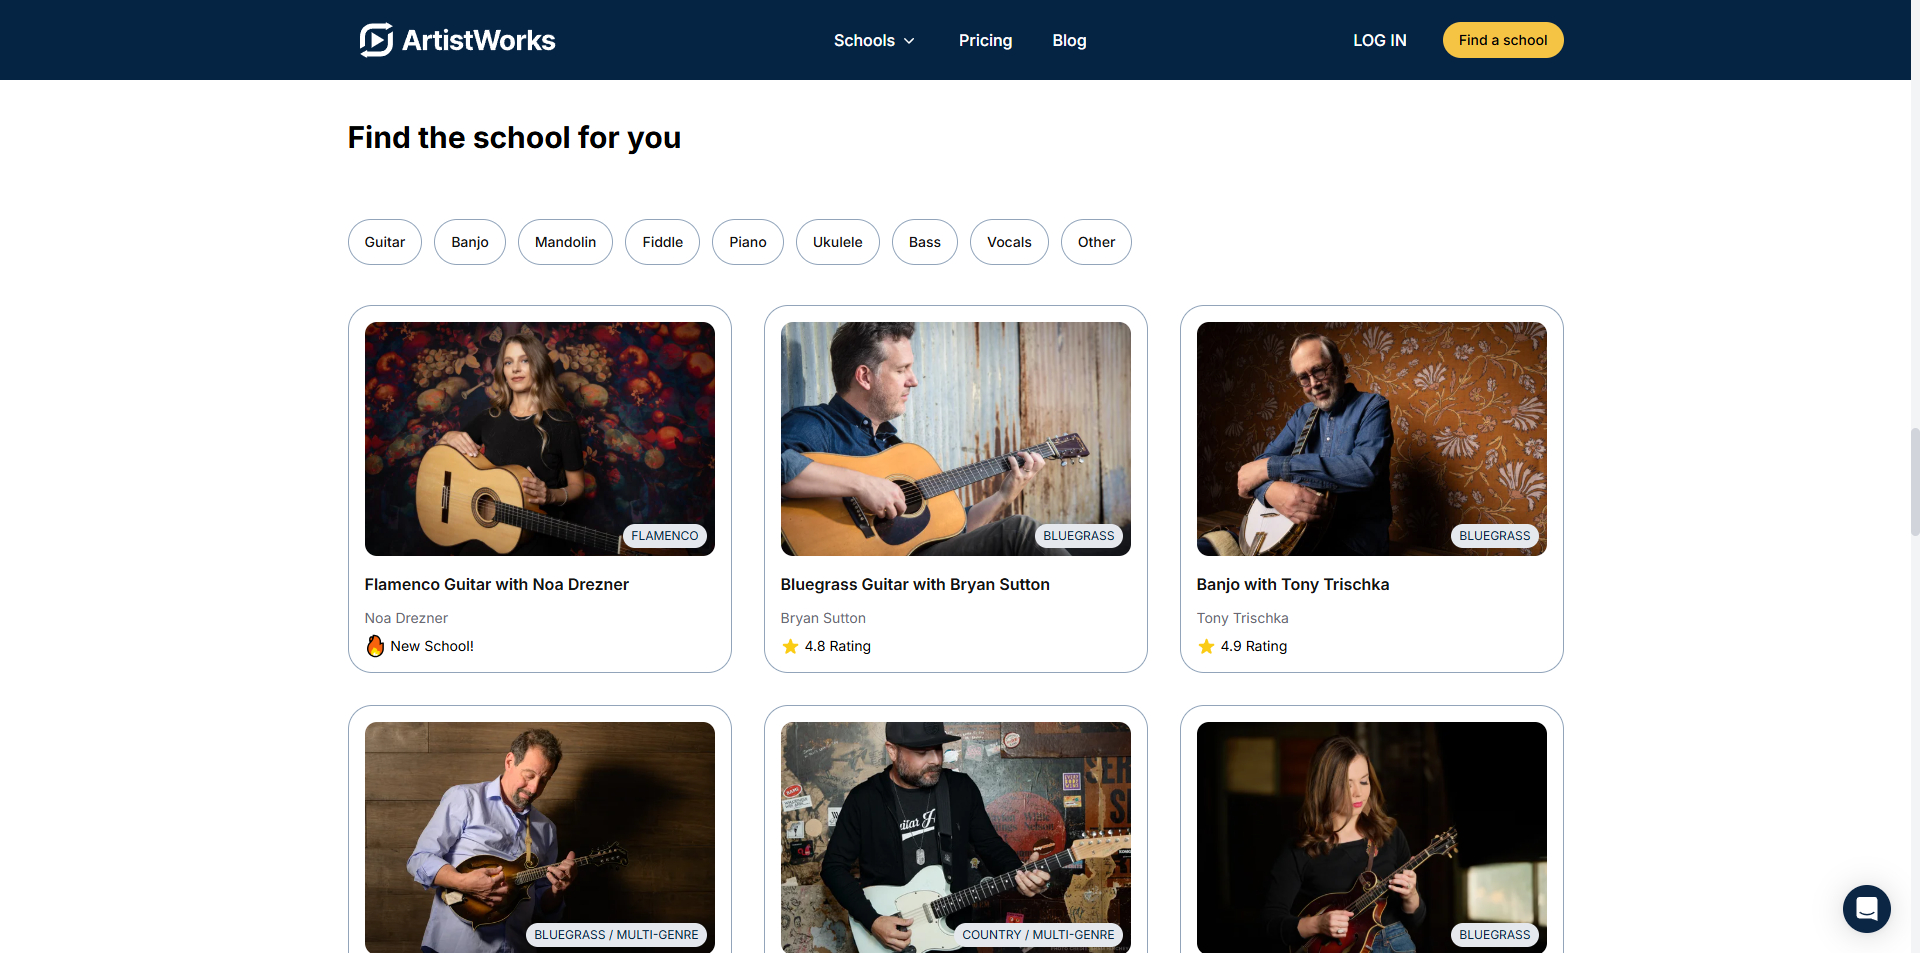The width and height of the screenshot is (1920, 953).
Task: Choose the Piano filter chip
Action: [748, 242]
